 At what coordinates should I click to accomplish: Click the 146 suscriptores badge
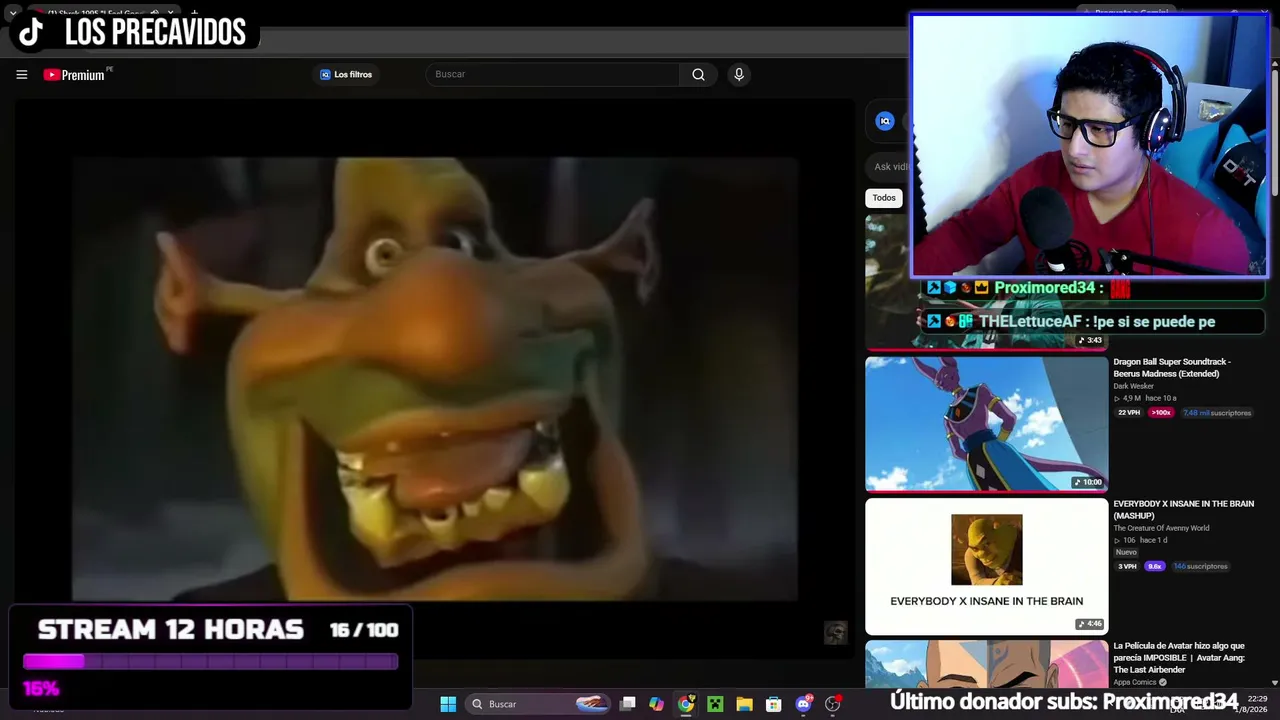(1200, 566)
